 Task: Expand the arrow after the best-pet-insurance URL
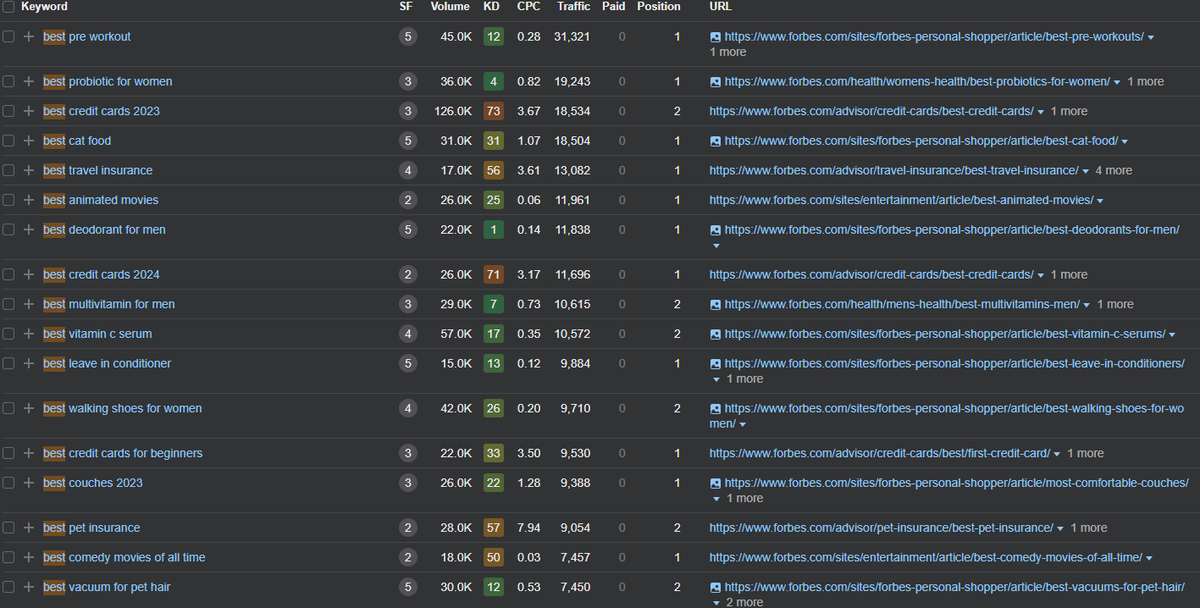coord(1061,529)
